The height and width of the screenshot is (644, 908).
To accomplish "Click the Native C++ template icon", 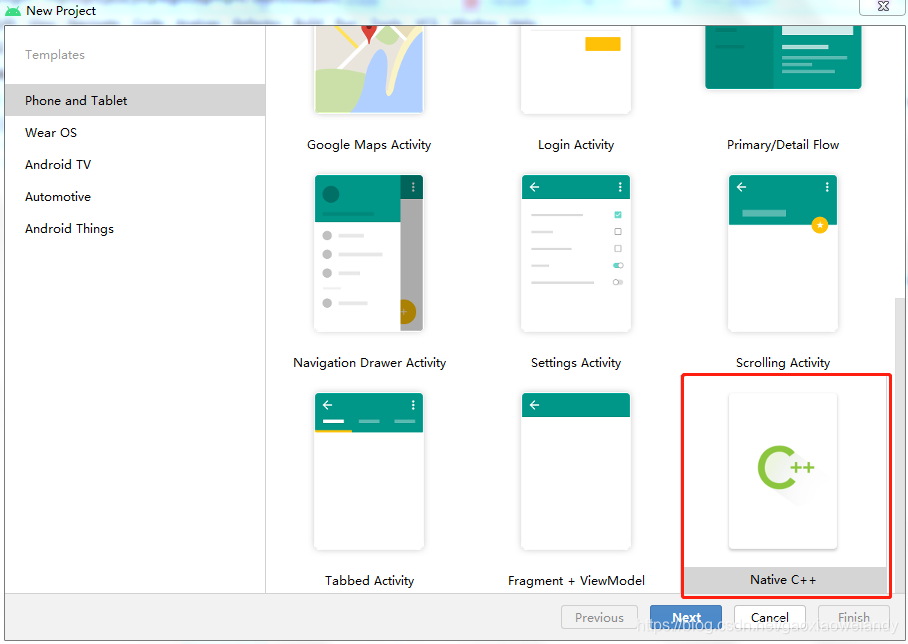I will [783, 471].
